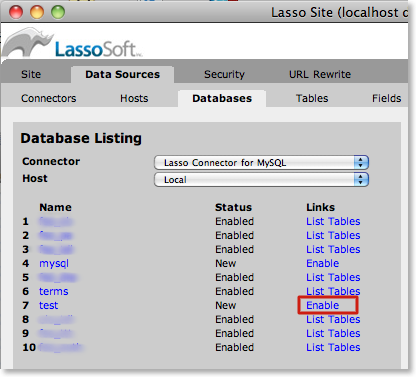This screenshot has height=377, width=416.
Task: Click the New status of the test row
Action: [226, 305]
